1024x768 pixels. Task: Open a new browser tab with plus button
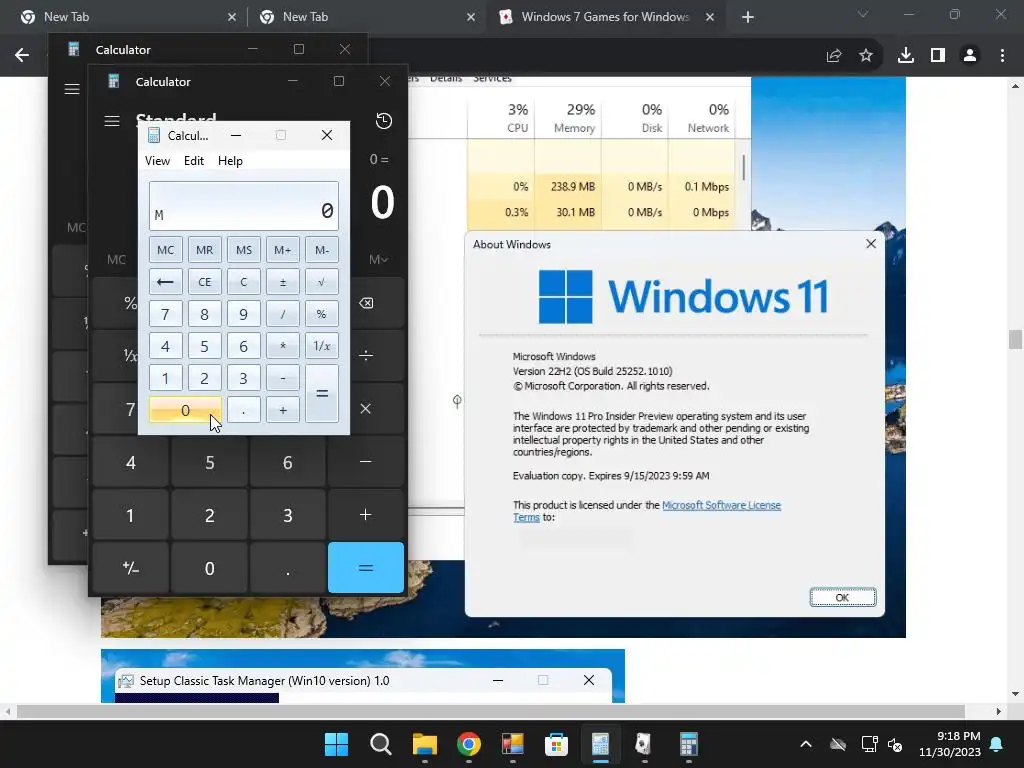[748, 17]
